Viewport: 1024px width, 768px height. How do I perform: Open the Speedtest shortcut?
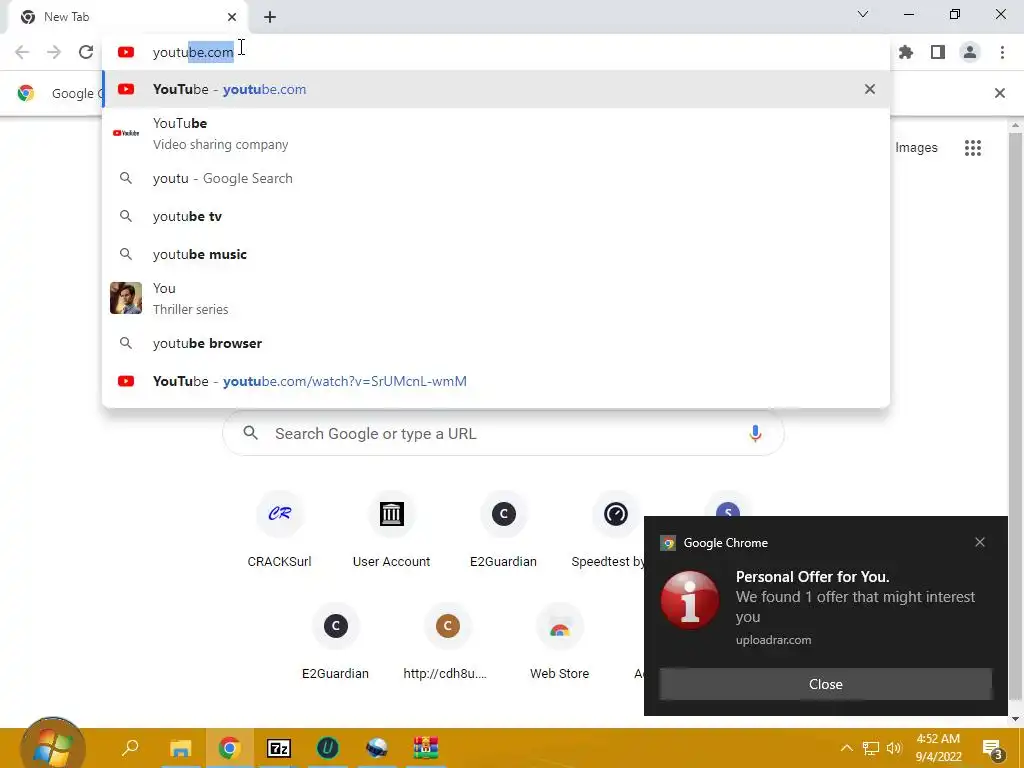pos(611,531)
